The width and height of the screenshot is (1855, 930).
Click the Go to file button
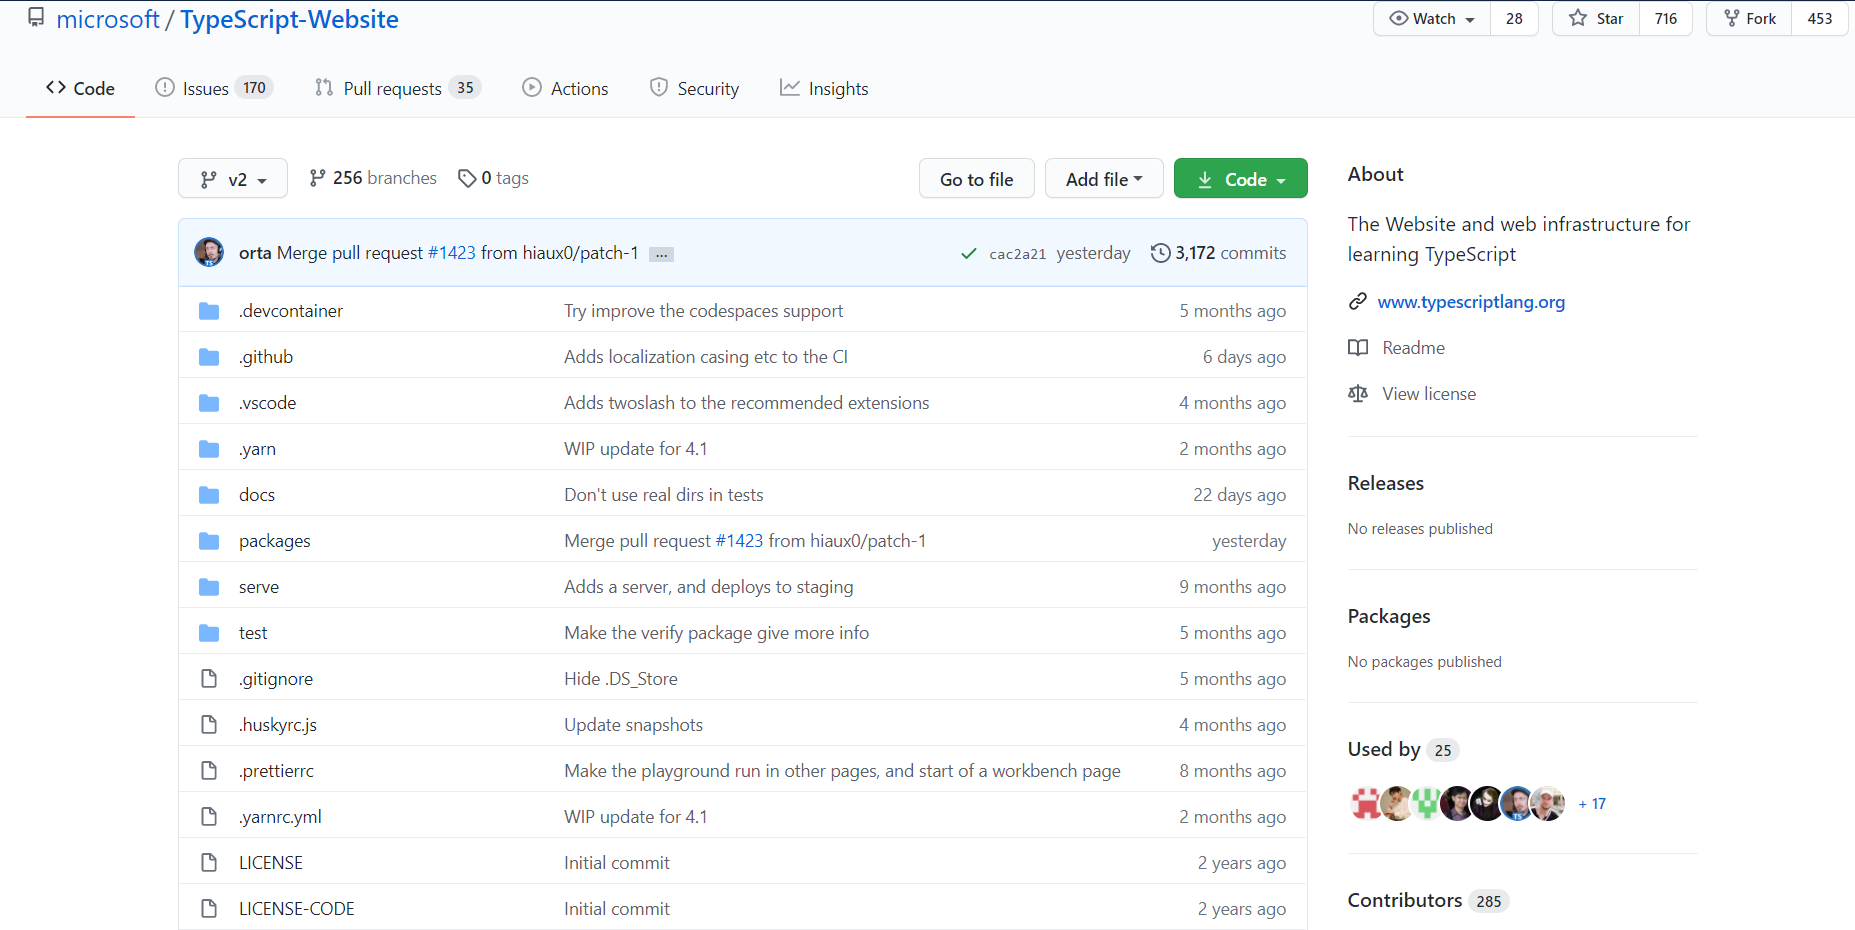point(976,178)
